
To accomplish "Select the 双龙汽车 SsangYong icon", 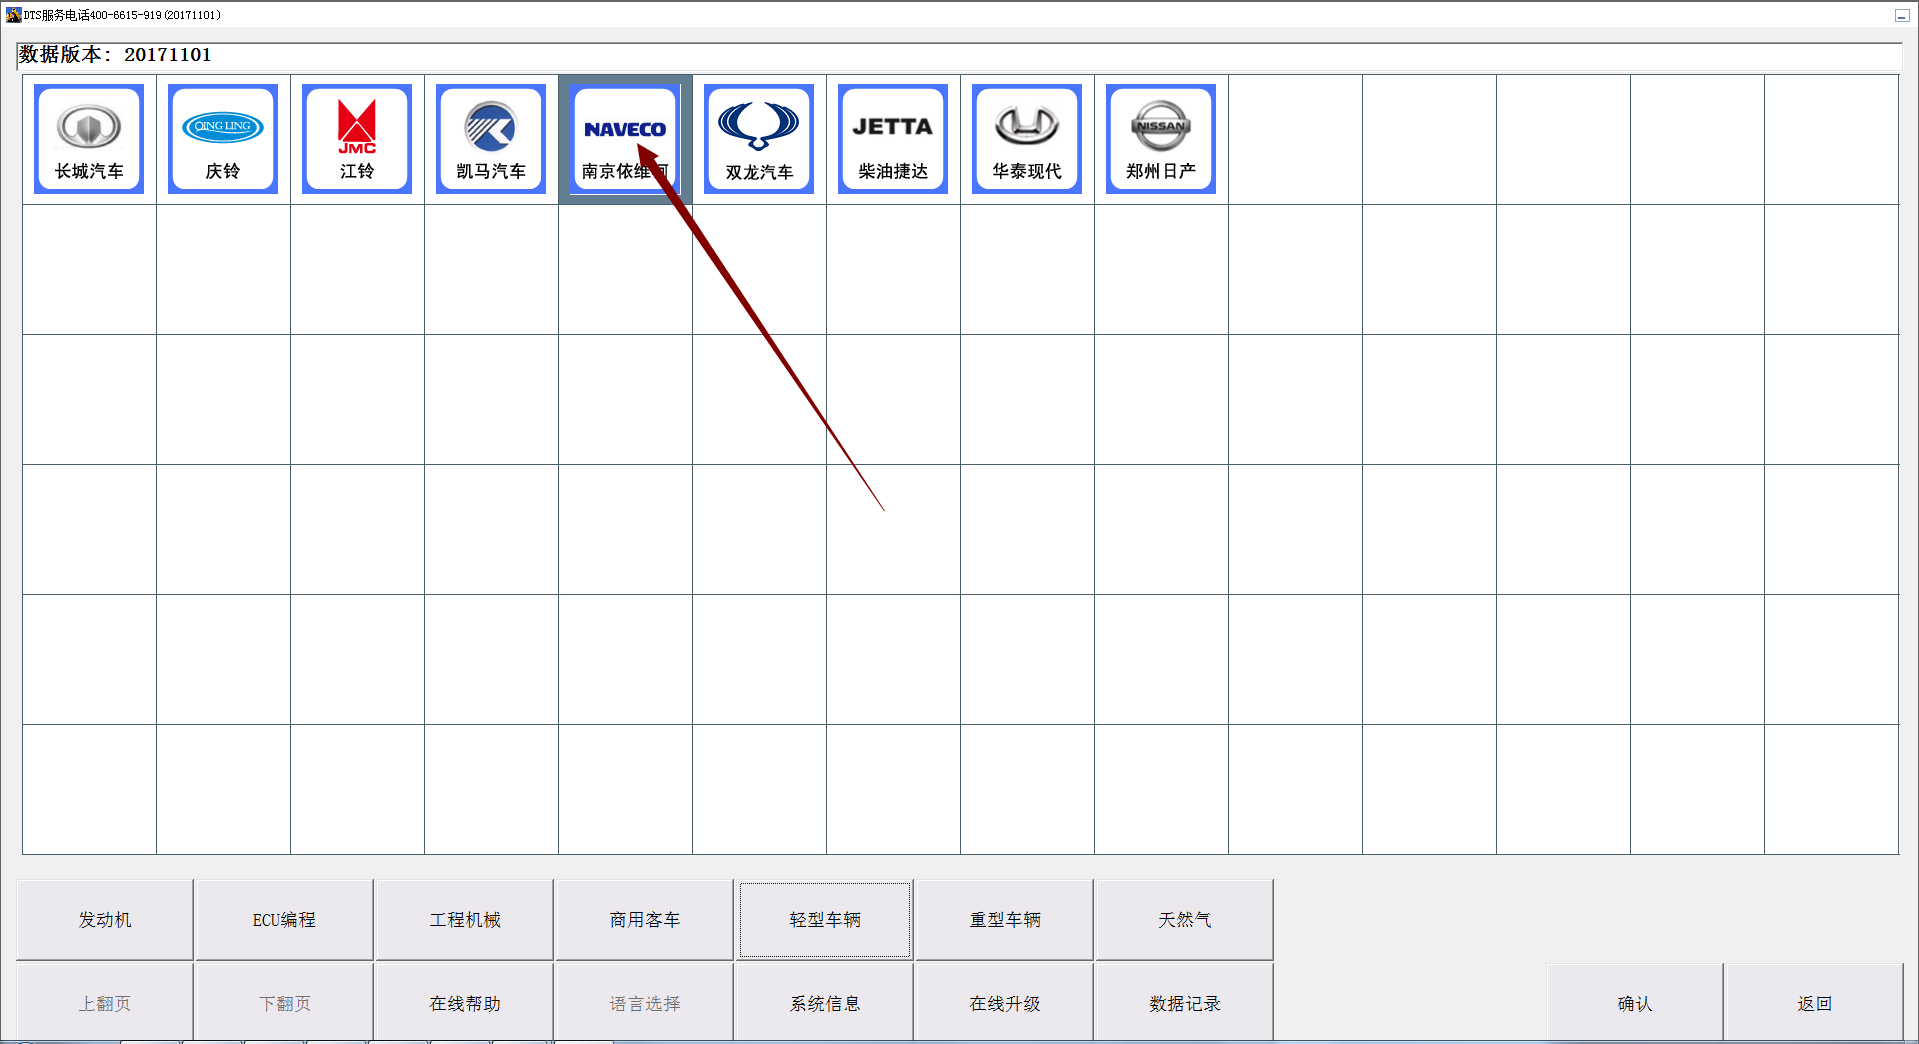I will pos(759,139).
